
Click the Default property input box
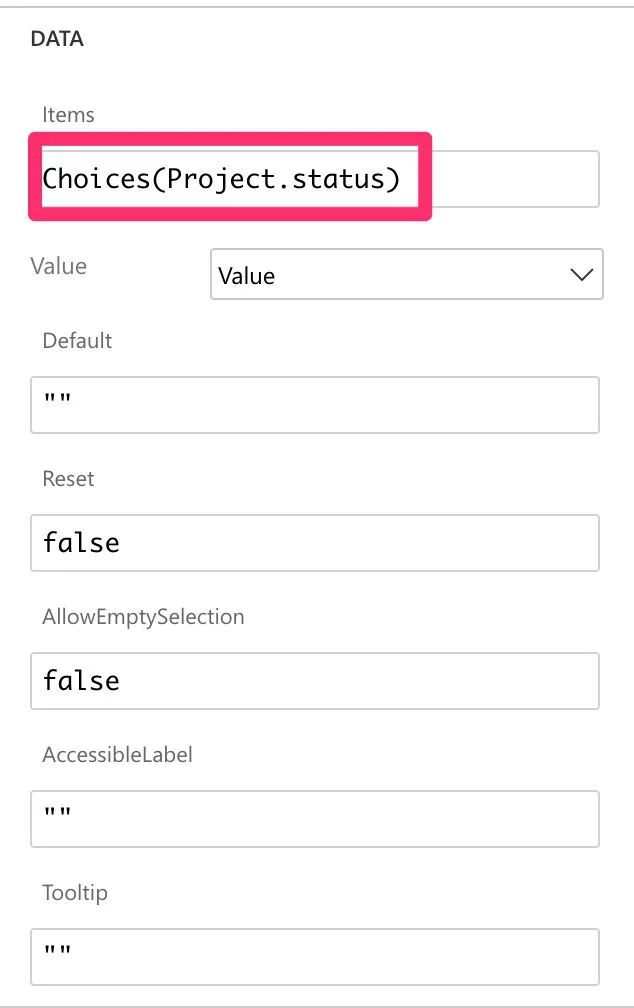(315, 405)
